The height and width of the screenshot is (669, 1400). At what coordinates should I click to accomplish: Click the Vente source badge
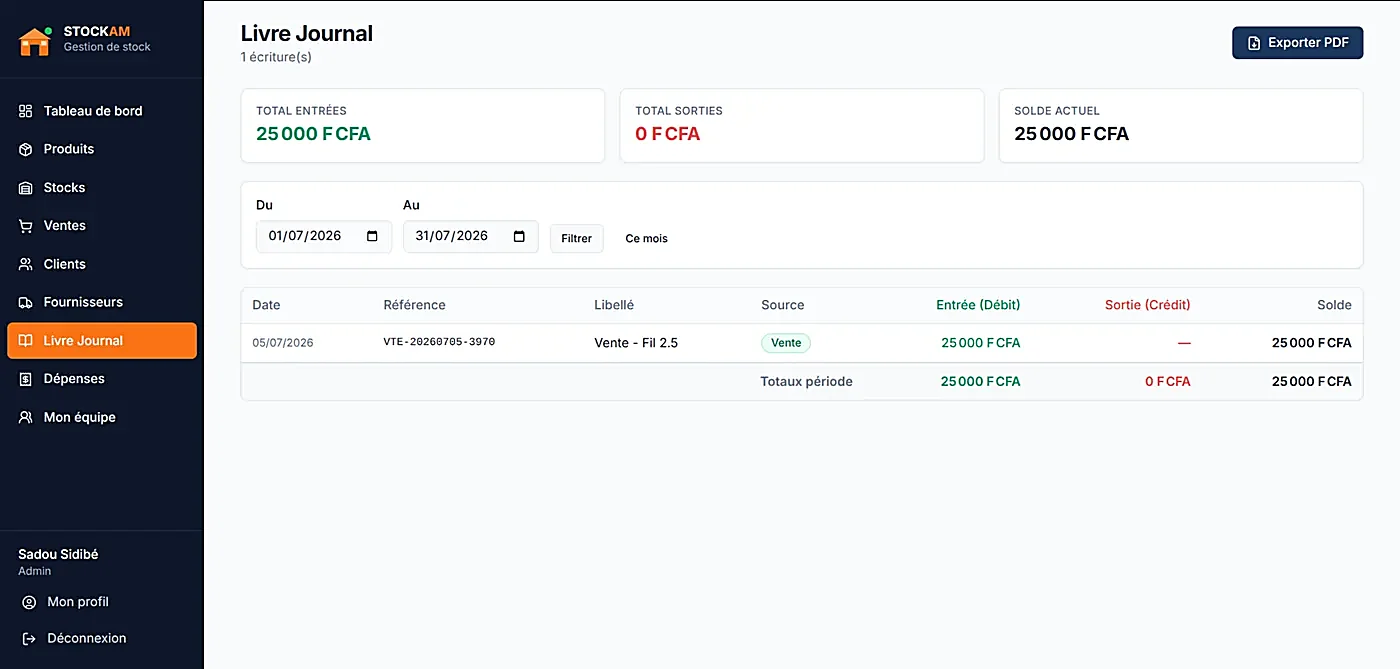pyautogui.click(x=786, y=343)
